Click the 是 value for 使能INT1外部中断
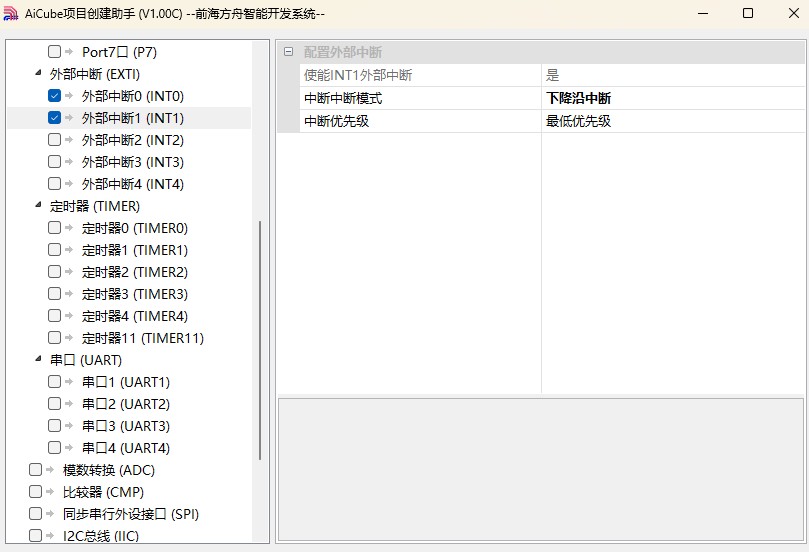This screenshot has width=809, height=552. point(673,75)
